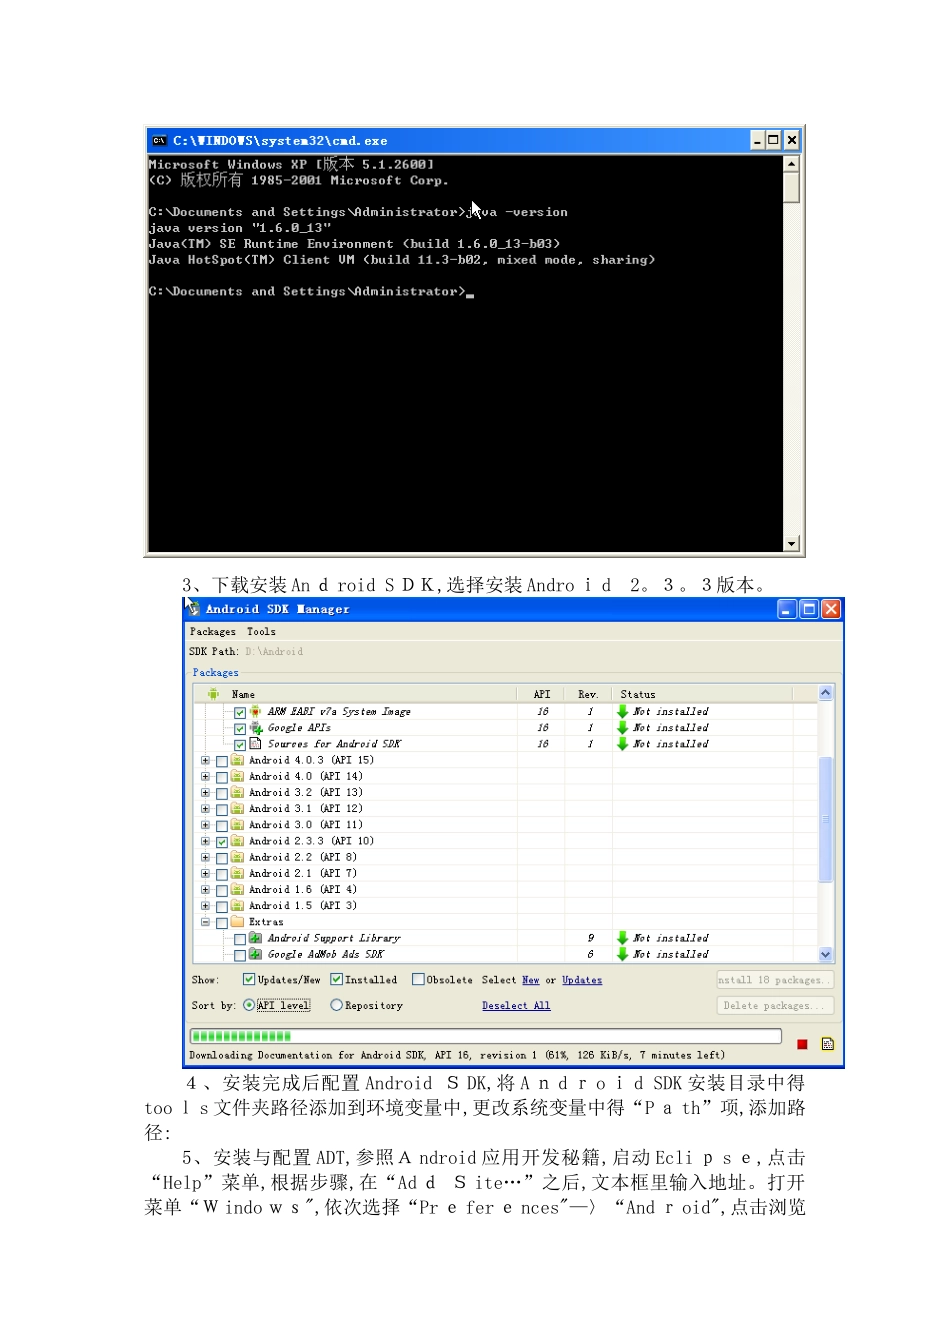Screen dimensions: 950x1344
Task: Click the Android 1.6 folder icon
Action: click(237, 889)
